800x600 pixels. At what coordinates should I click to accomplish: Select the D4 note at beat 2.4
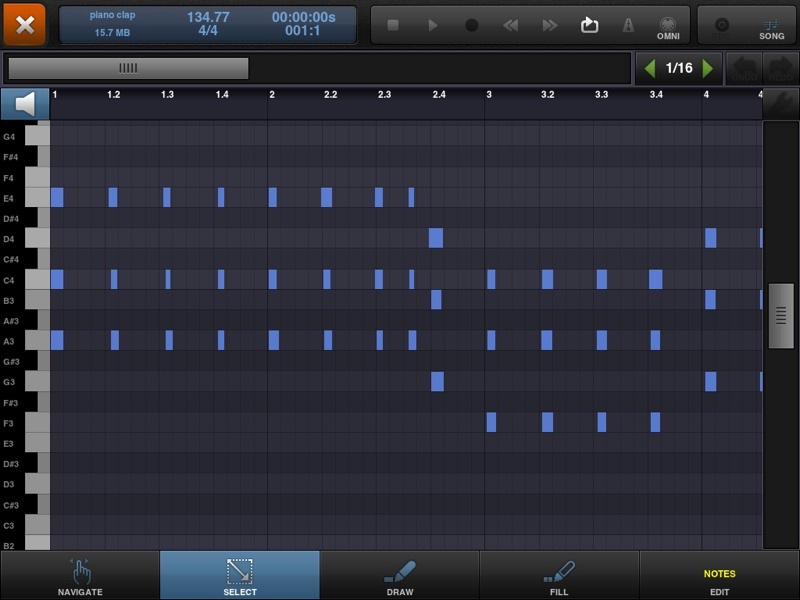pyautogui.click(x=436, y=238)
